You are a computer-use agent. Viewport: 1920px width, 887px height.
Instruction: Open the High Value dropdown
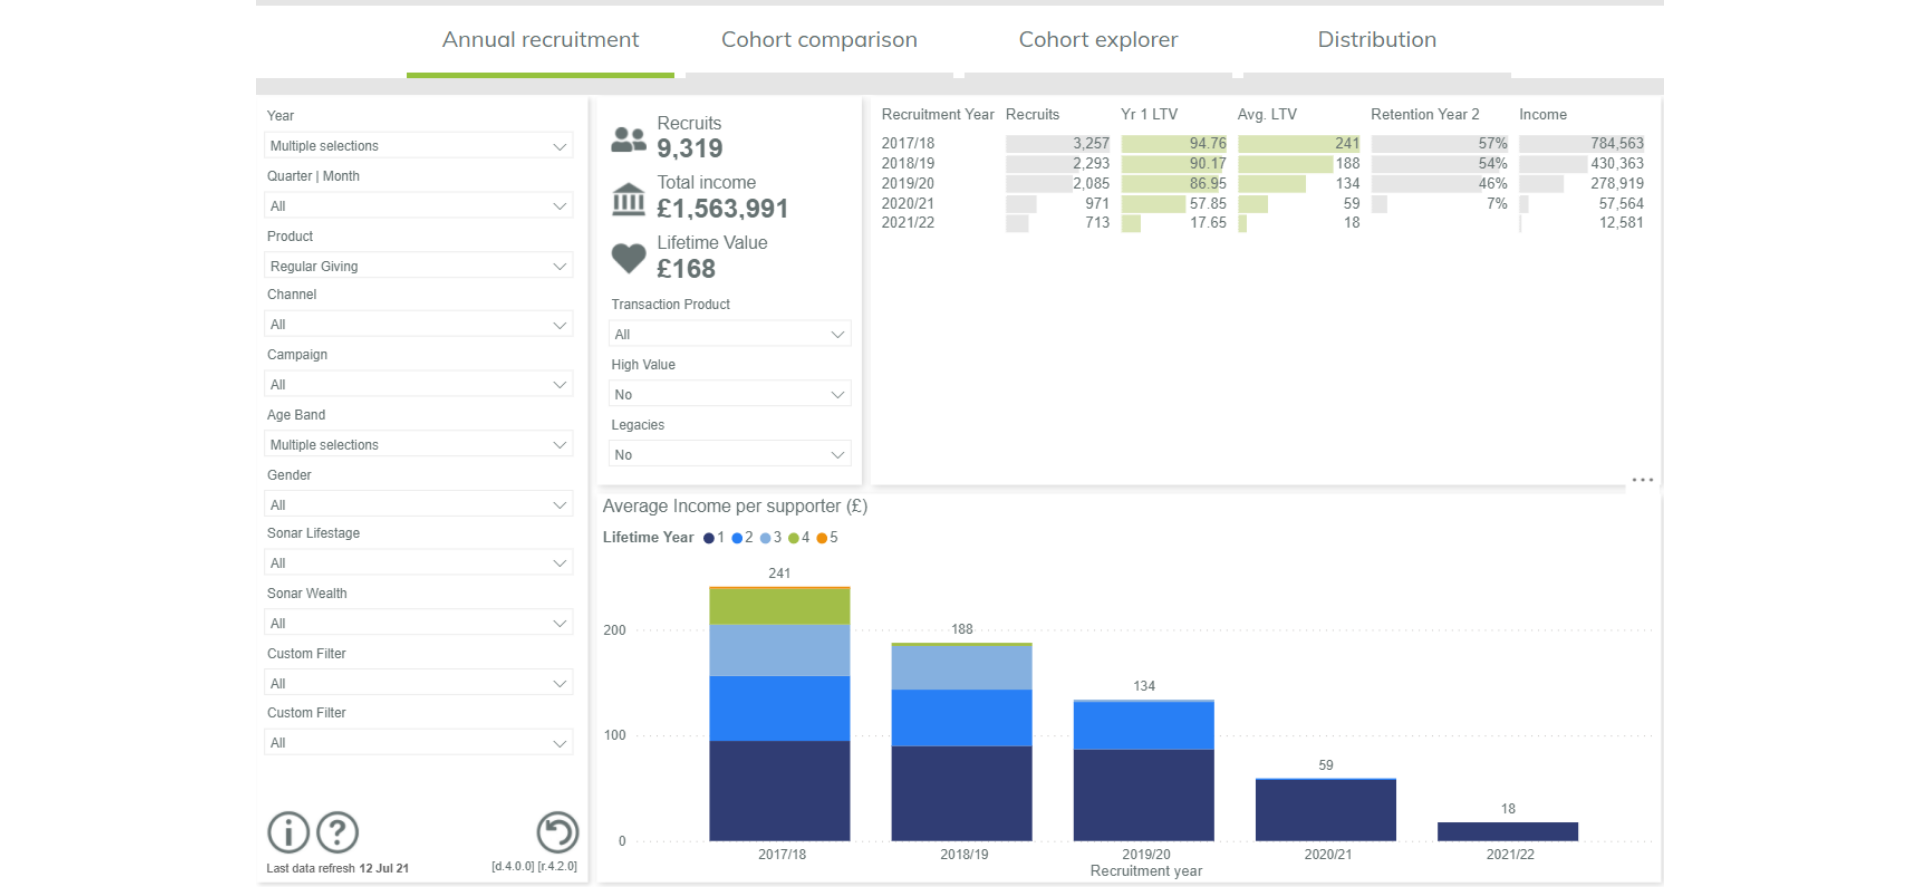[x=730, y=394]
